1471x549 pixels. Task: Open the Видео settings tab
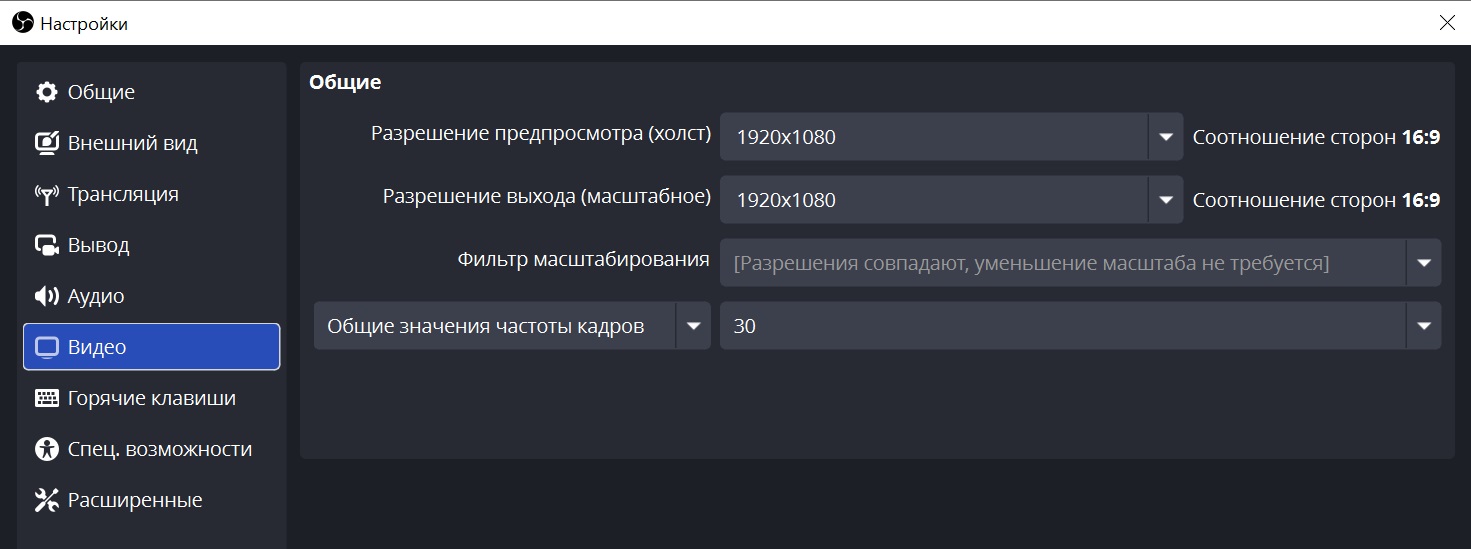point(151,347)
